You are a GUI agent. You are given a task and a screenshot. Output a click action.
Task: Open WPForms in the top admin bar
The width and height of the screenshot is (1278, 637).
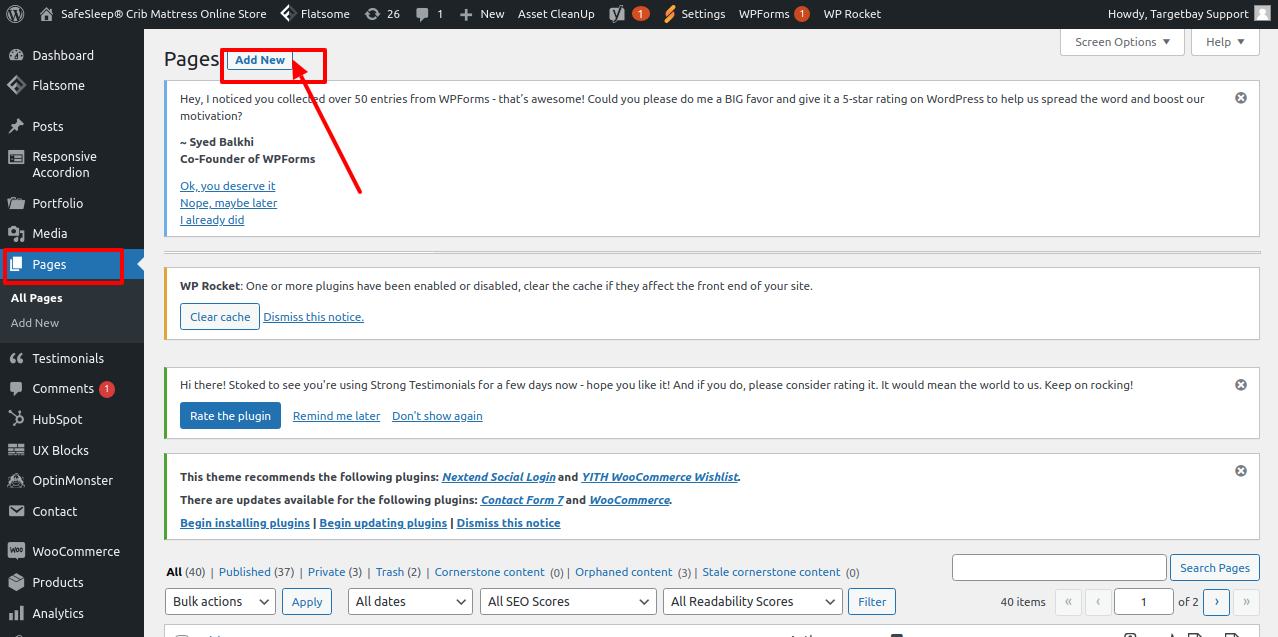point(773,14)
